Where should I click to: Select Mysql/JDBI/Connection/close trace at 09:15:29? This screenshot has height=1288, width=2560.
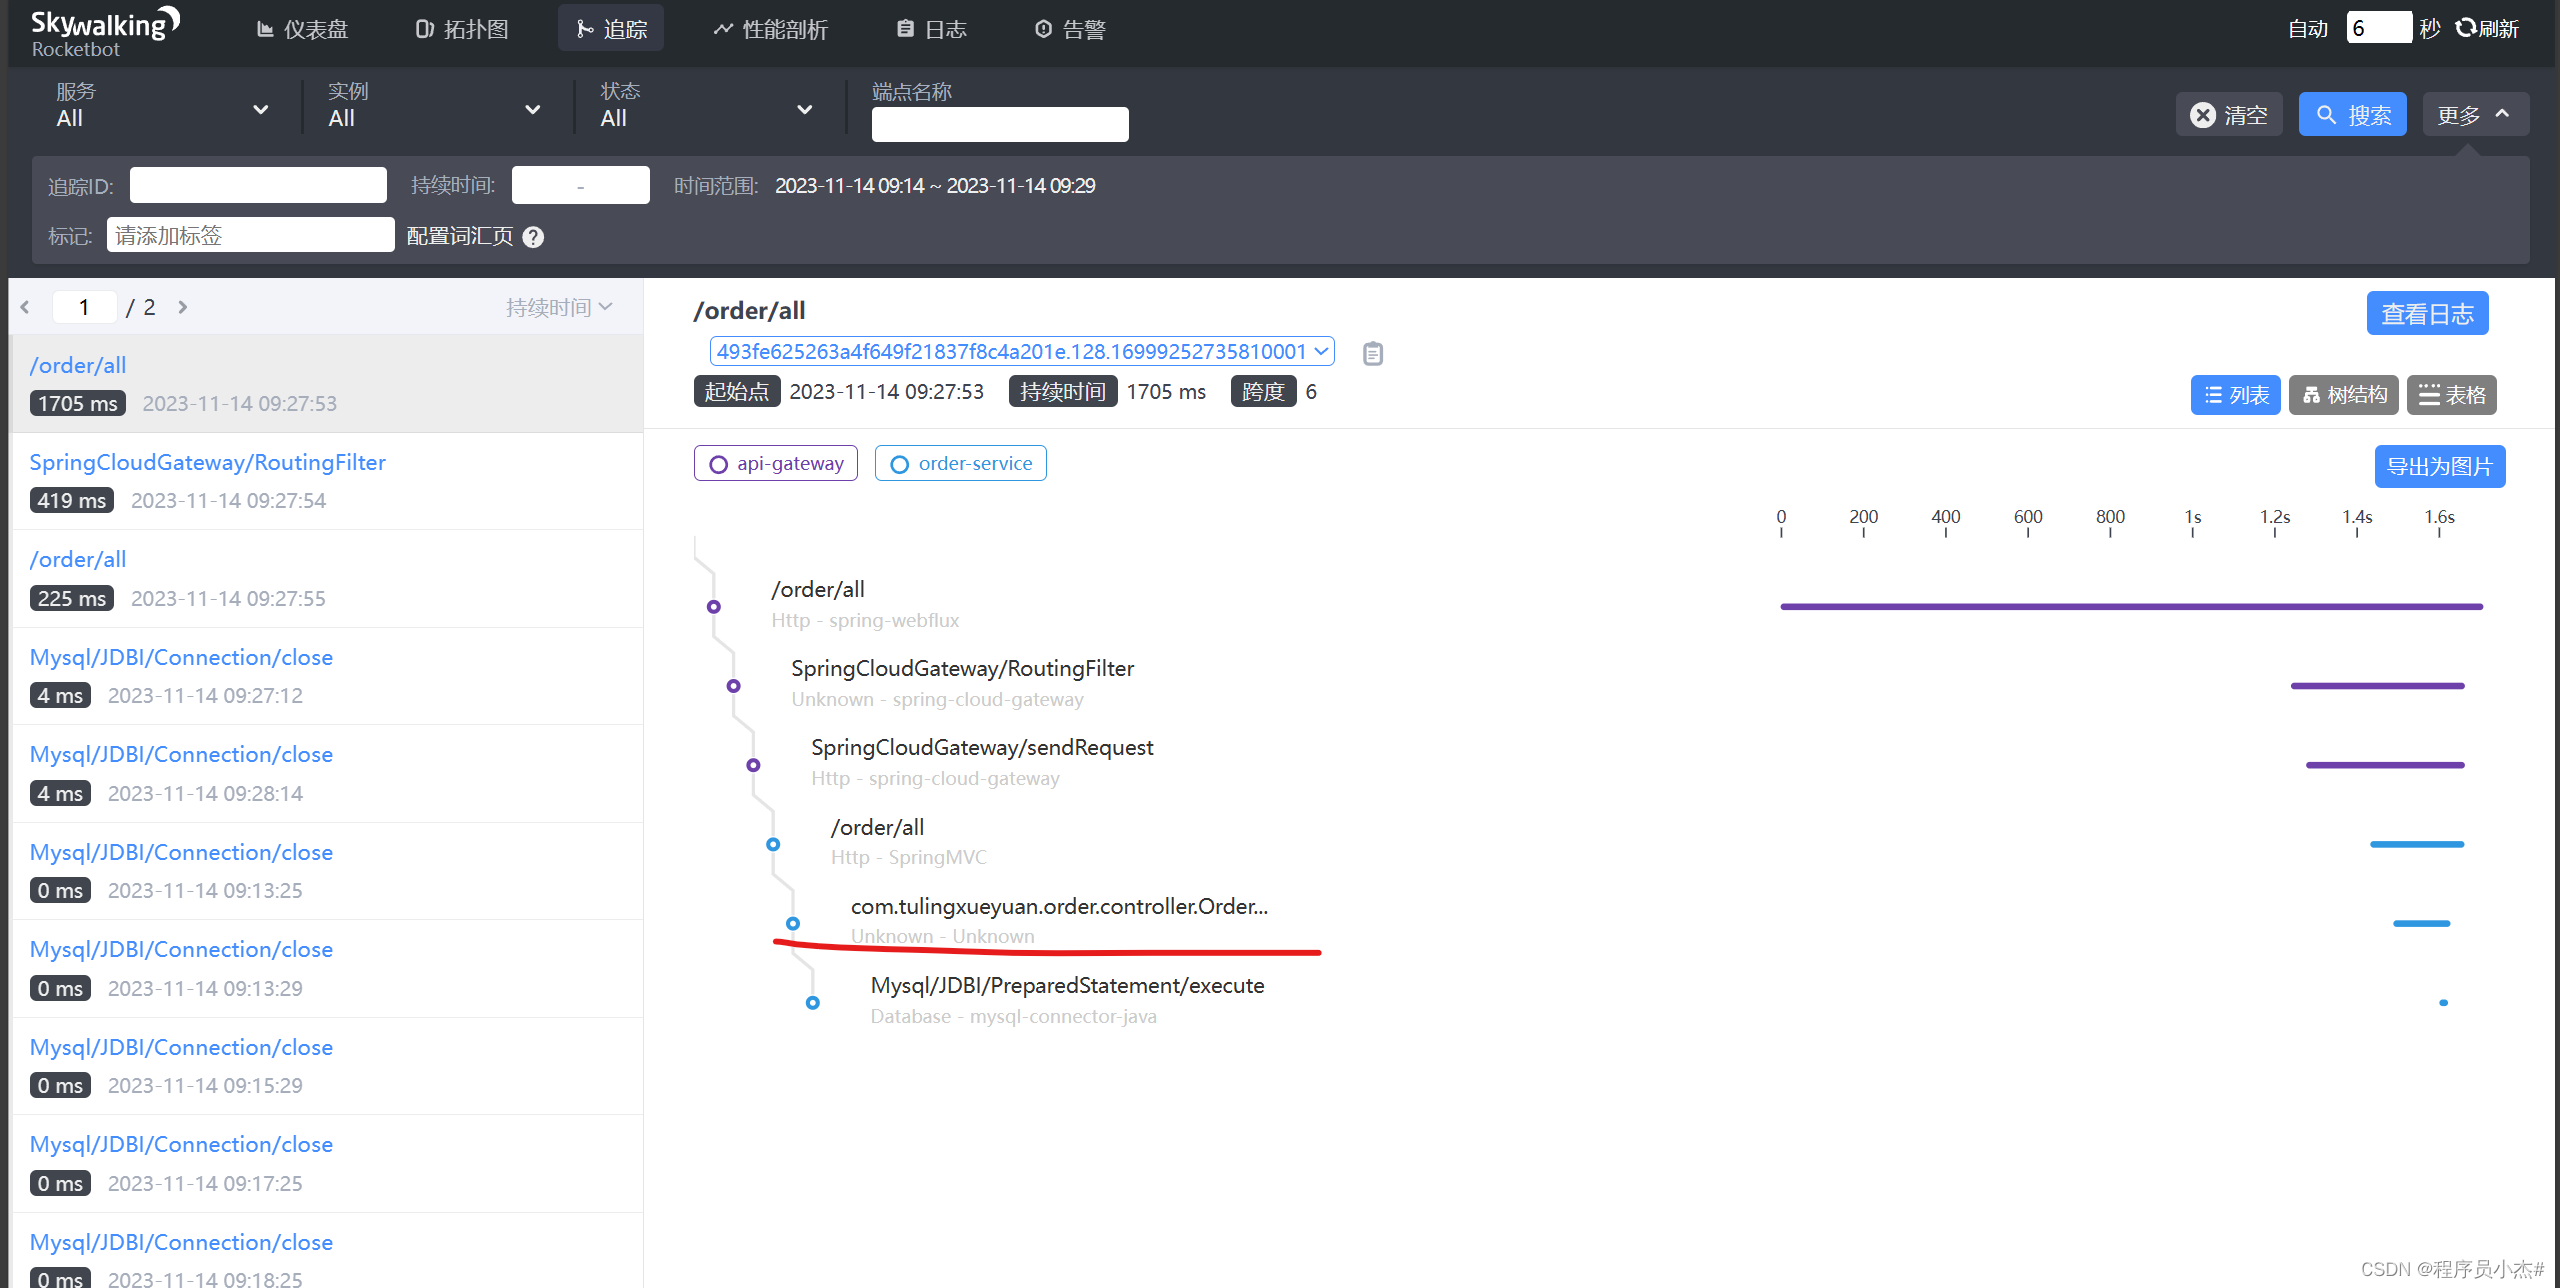click(326, 1066)
